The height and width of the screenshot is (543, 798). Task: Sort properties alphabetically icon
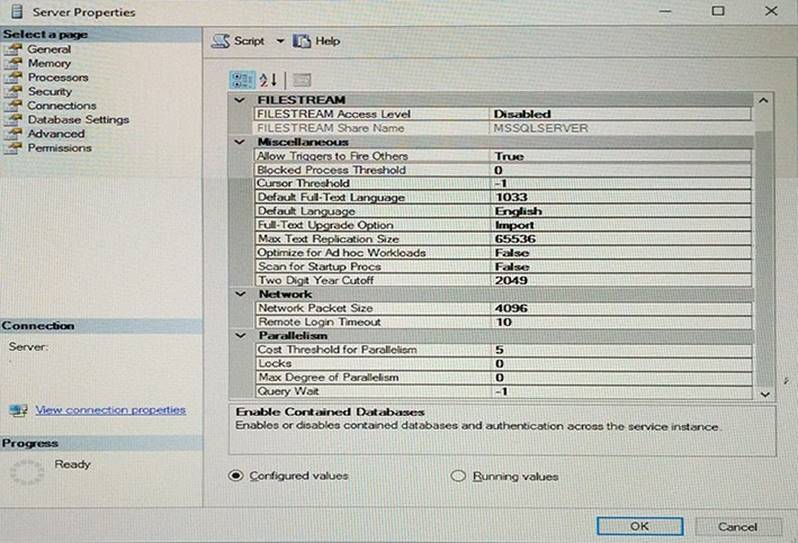[x=268, y=79]
